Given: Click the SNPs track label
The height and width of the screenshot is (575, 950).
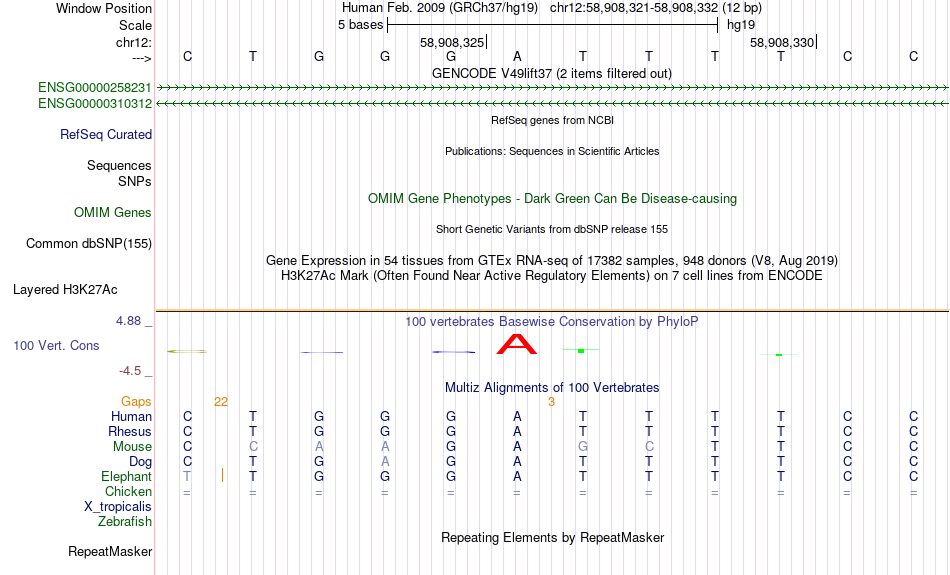Looking at the screenshot, I should 135,181.
